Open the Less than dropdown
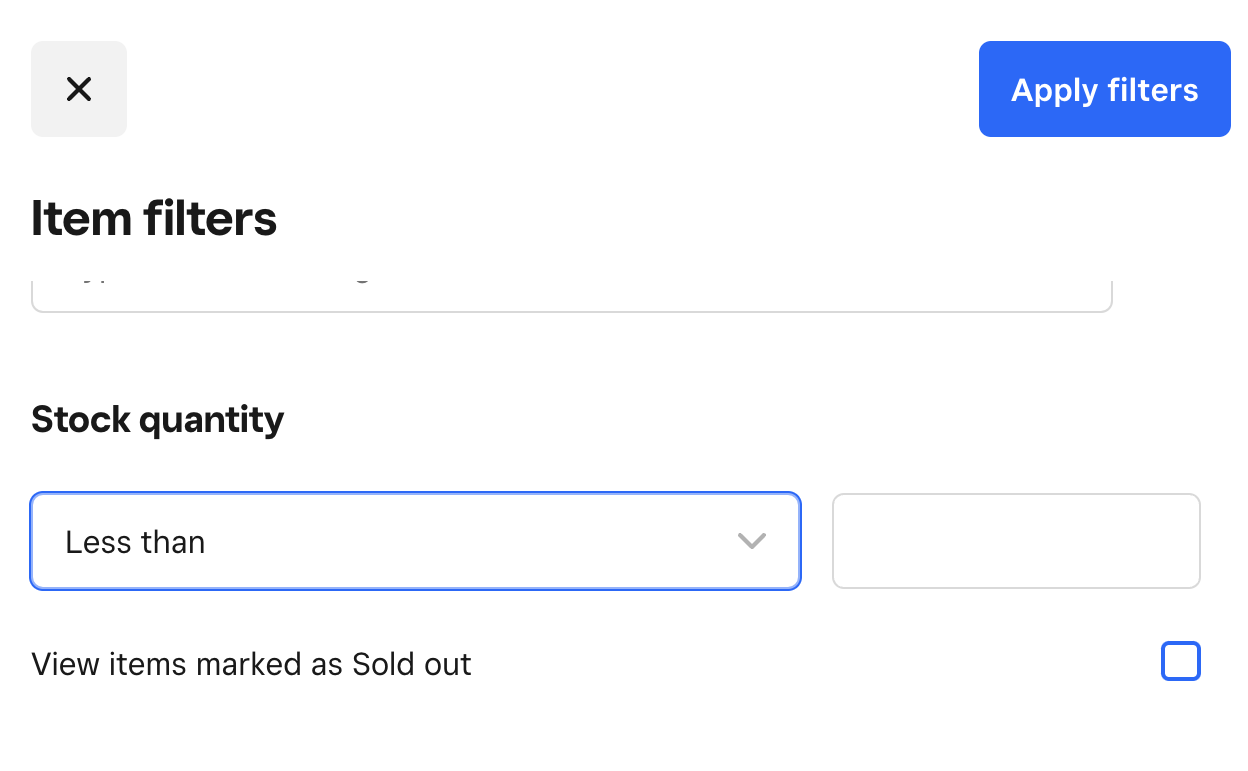This screenshot has width=1248, height=771. pyautogui.click(x=415, y=541)
